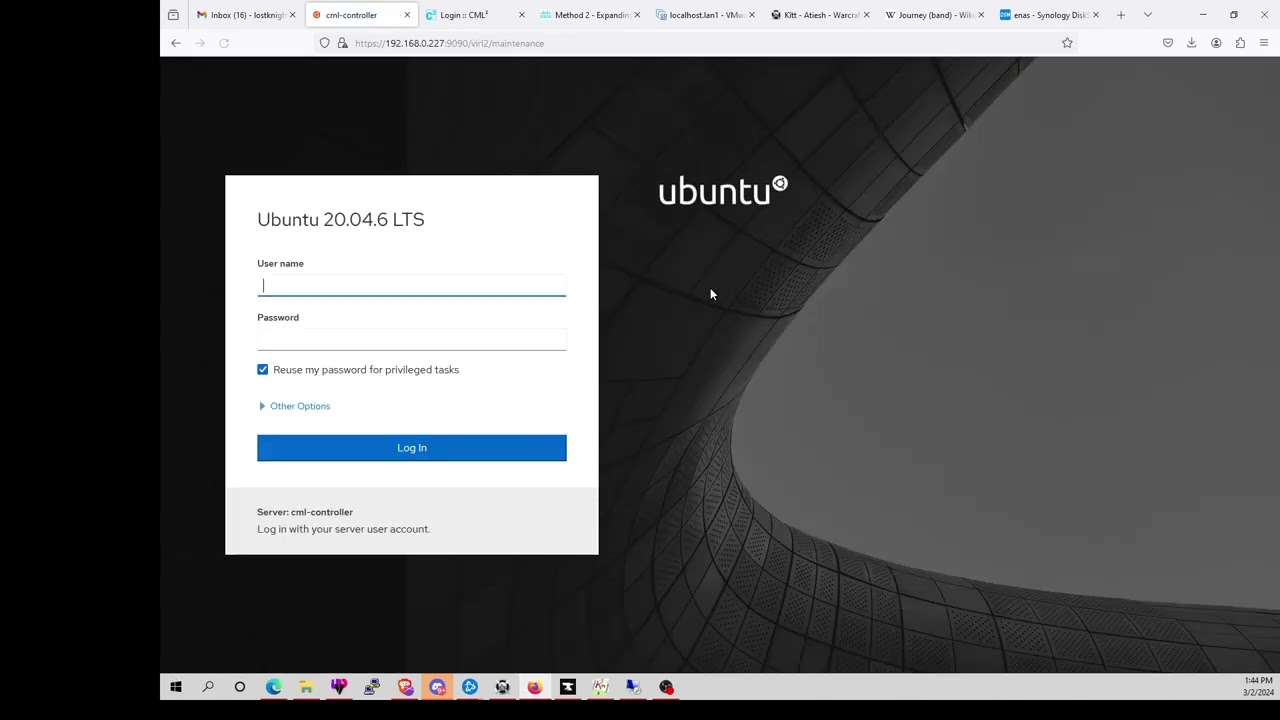Open the Firefox application menu

click(1264, 43)
